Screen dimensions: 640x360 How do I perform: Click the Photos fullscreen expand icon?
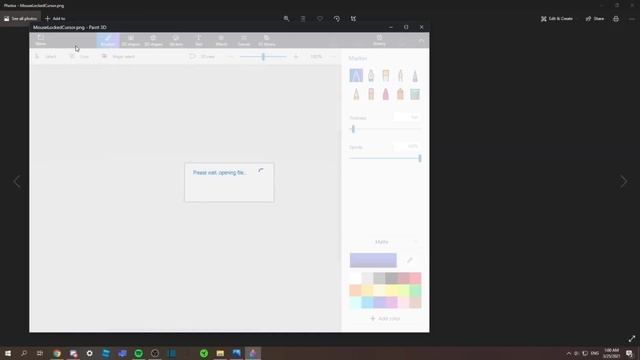pyautogui.click(x=632, y=338)
